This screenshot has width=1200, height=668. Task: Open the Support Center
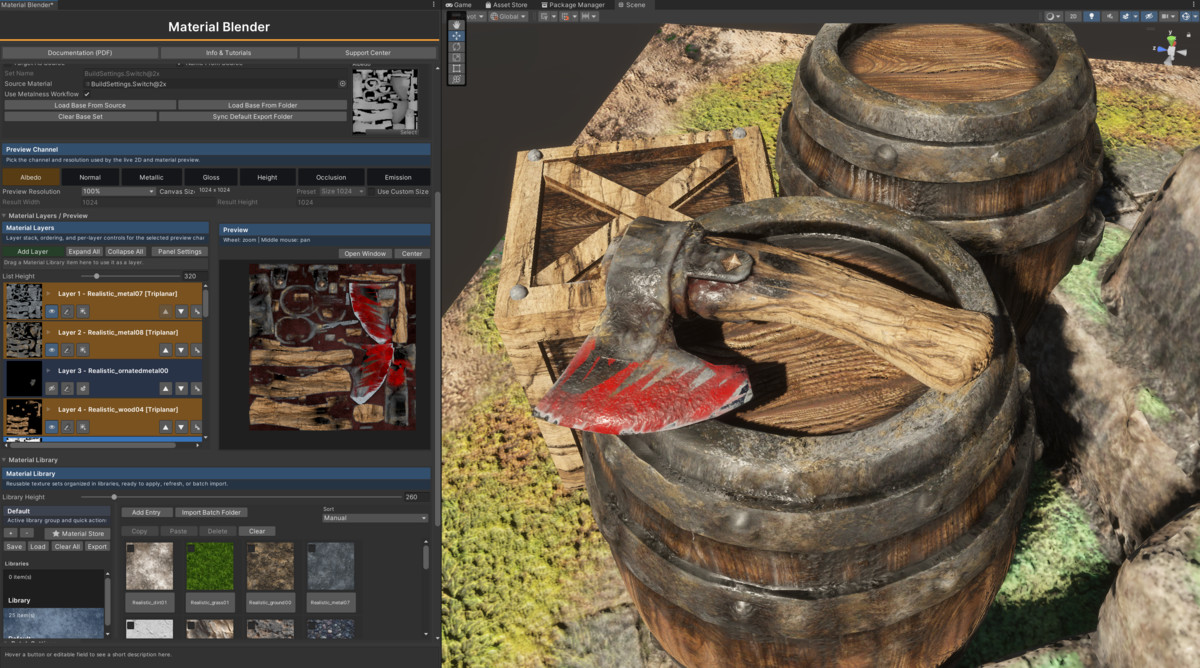368,52
